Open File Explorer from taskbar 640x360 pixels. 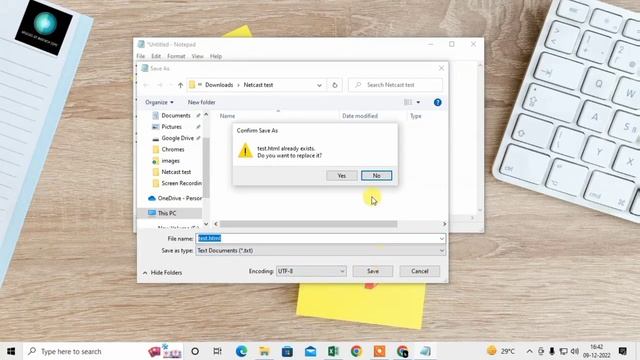[x=264, y=351]
